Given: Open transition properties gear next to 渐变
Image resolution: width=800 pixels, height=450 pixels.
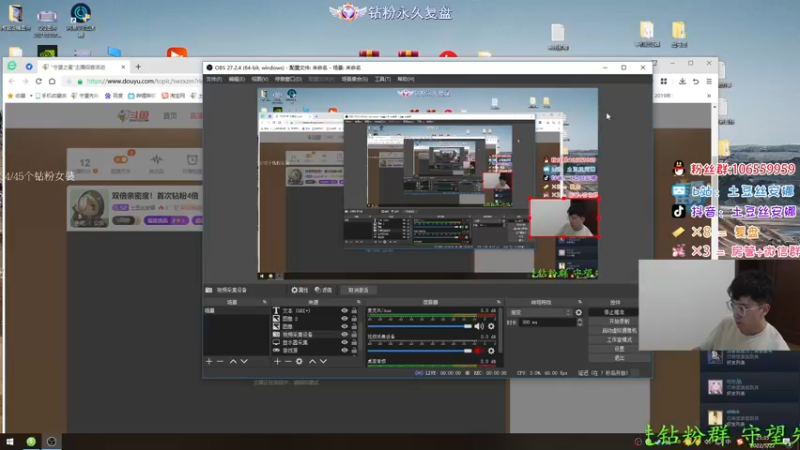Looking at the screenshot, I should point(579,312).
